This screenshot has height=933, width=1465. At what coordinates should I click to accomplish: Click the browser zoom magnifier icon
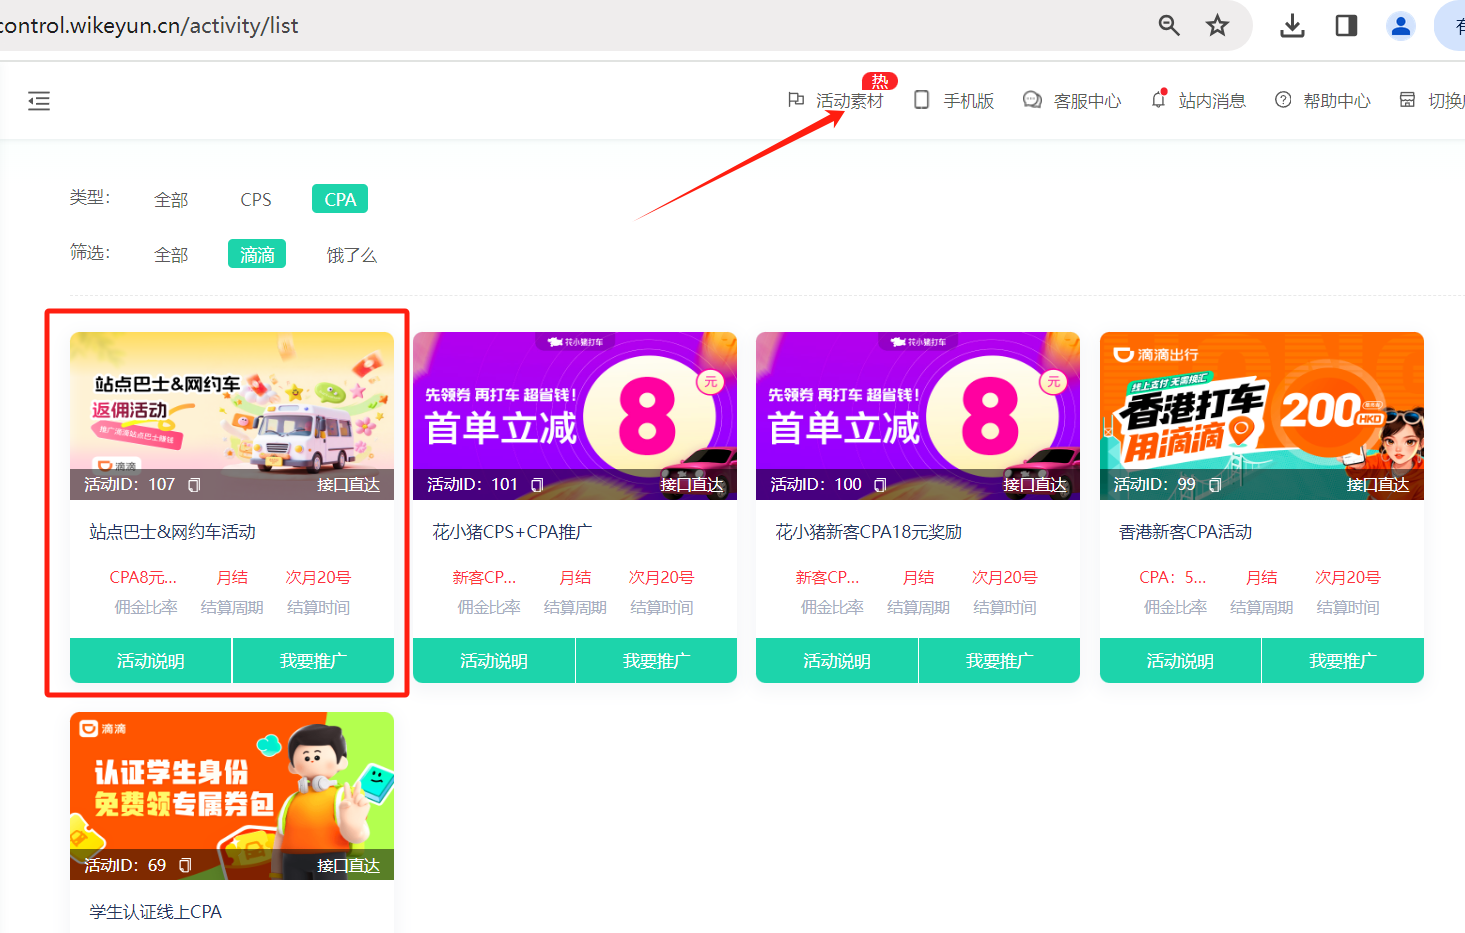point(1168,25)
